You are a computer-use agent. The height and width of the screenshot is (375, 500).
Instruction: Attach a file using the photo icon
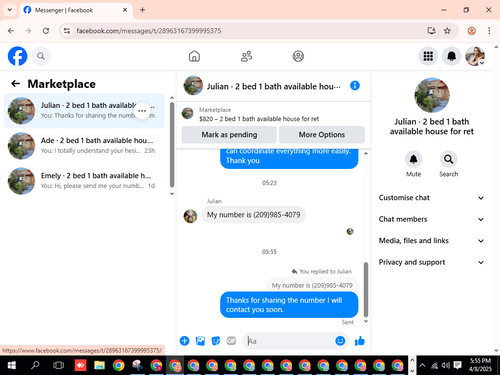200,341
